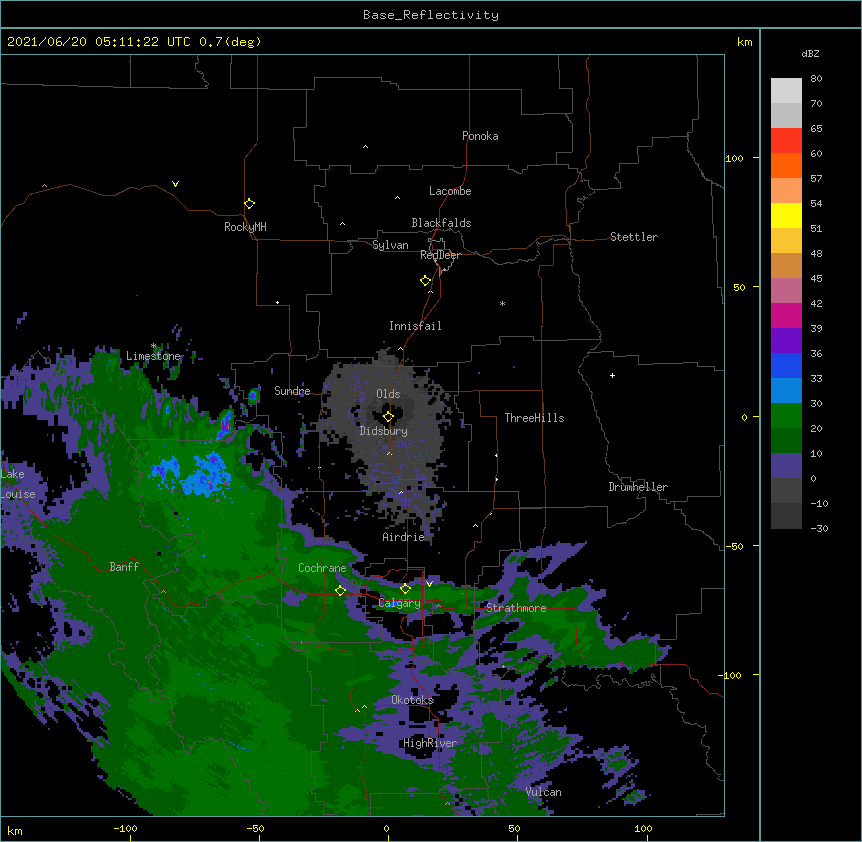862x842 pixels.
Task: Select the radar site diamond between Olds and Didsbury
Action: [x=388, y=417]
